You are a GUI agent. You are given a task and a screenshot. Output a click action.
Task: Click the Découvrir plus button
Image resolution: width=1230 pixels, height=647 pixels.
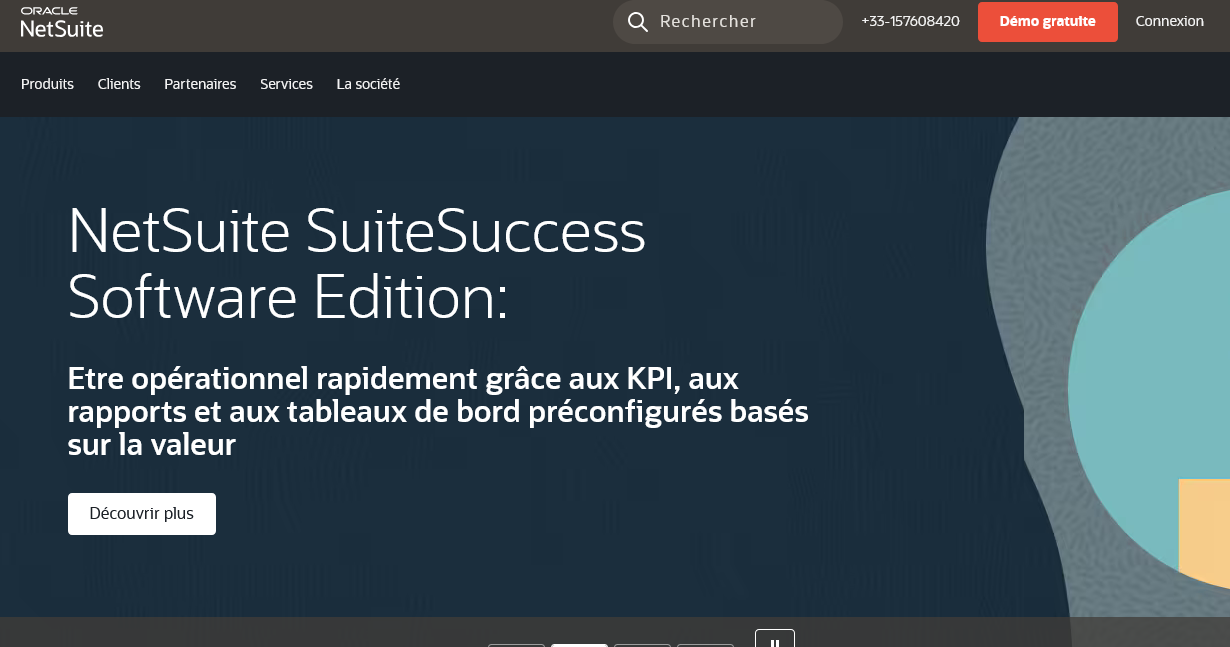(x=141, y=513)
